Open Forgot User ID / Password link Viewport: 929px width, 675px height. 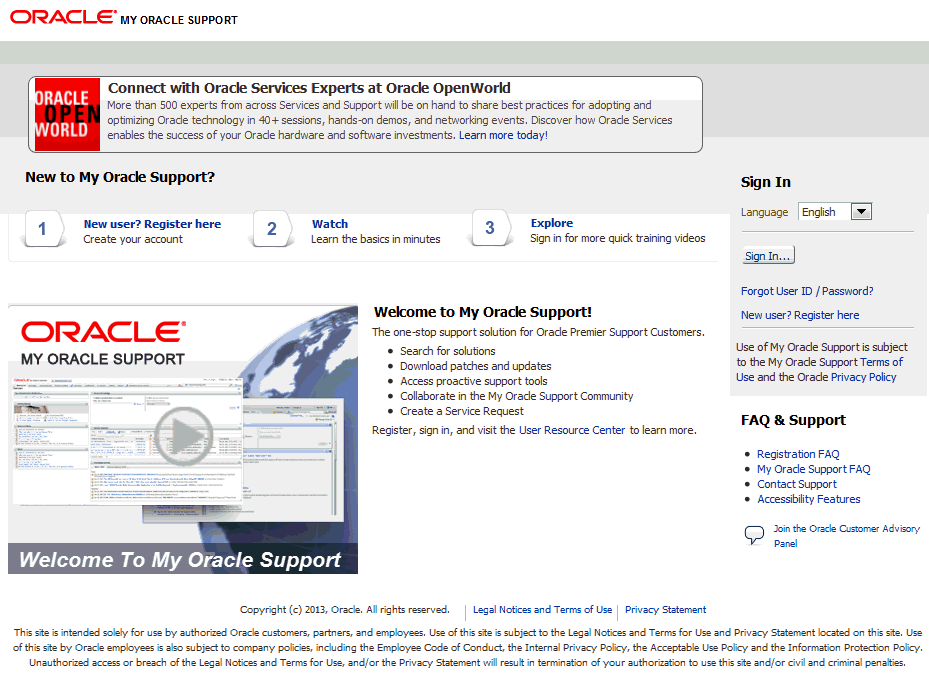pos(807,291)
